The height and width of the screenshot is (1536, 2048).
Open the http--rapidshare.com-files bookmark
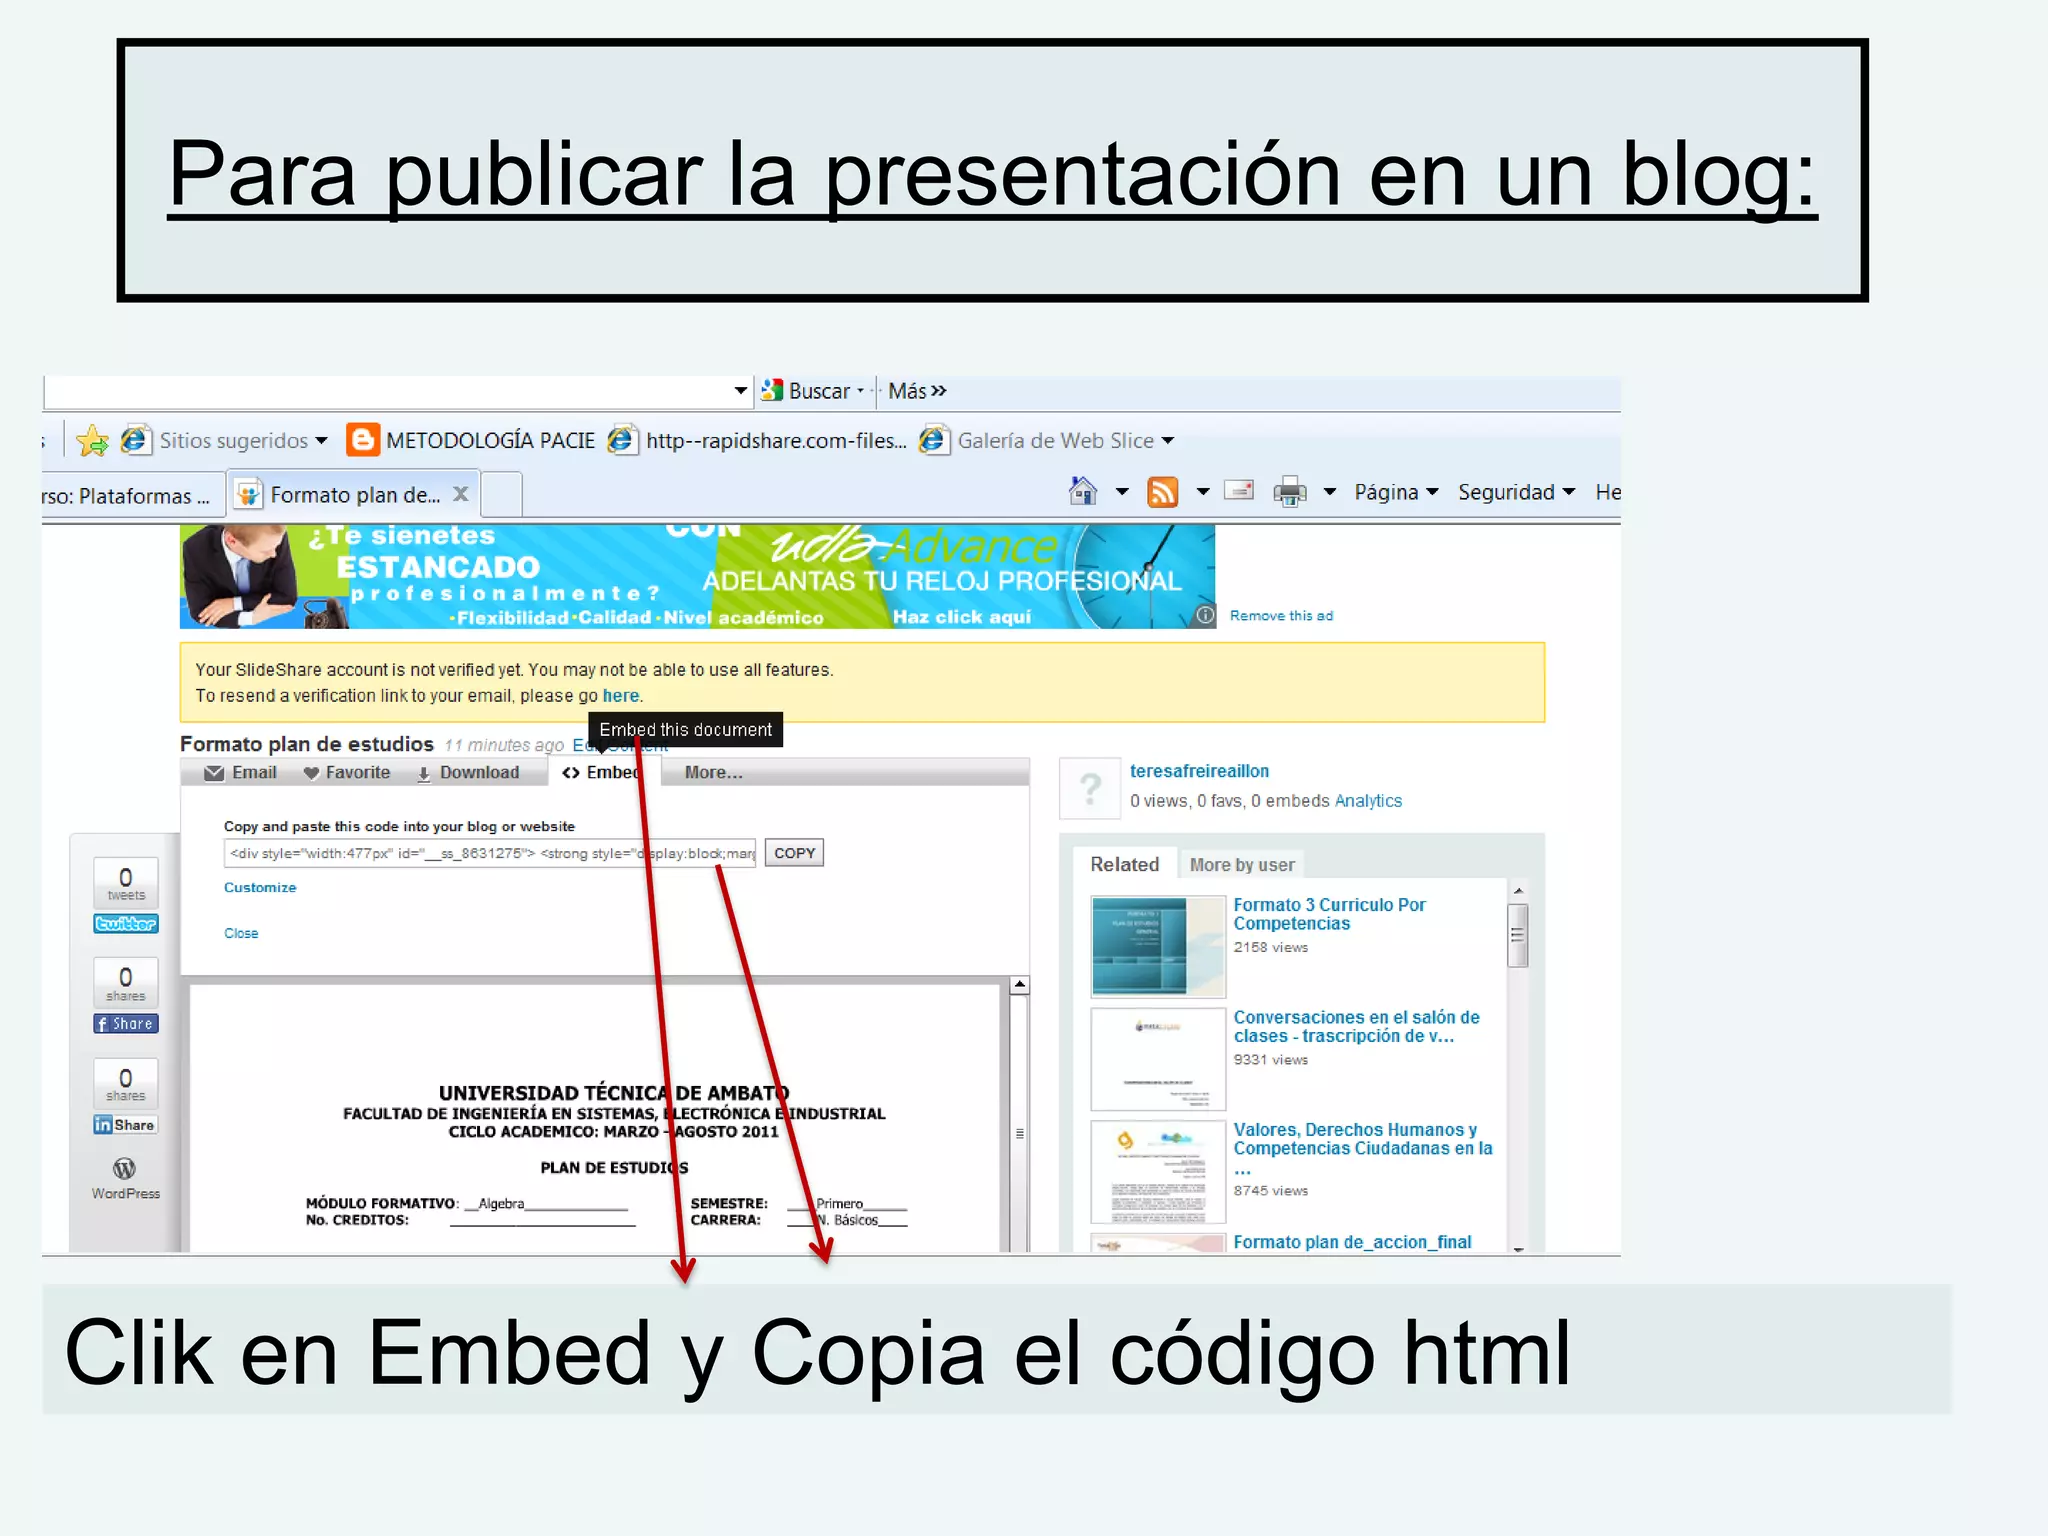pos(758,440)
